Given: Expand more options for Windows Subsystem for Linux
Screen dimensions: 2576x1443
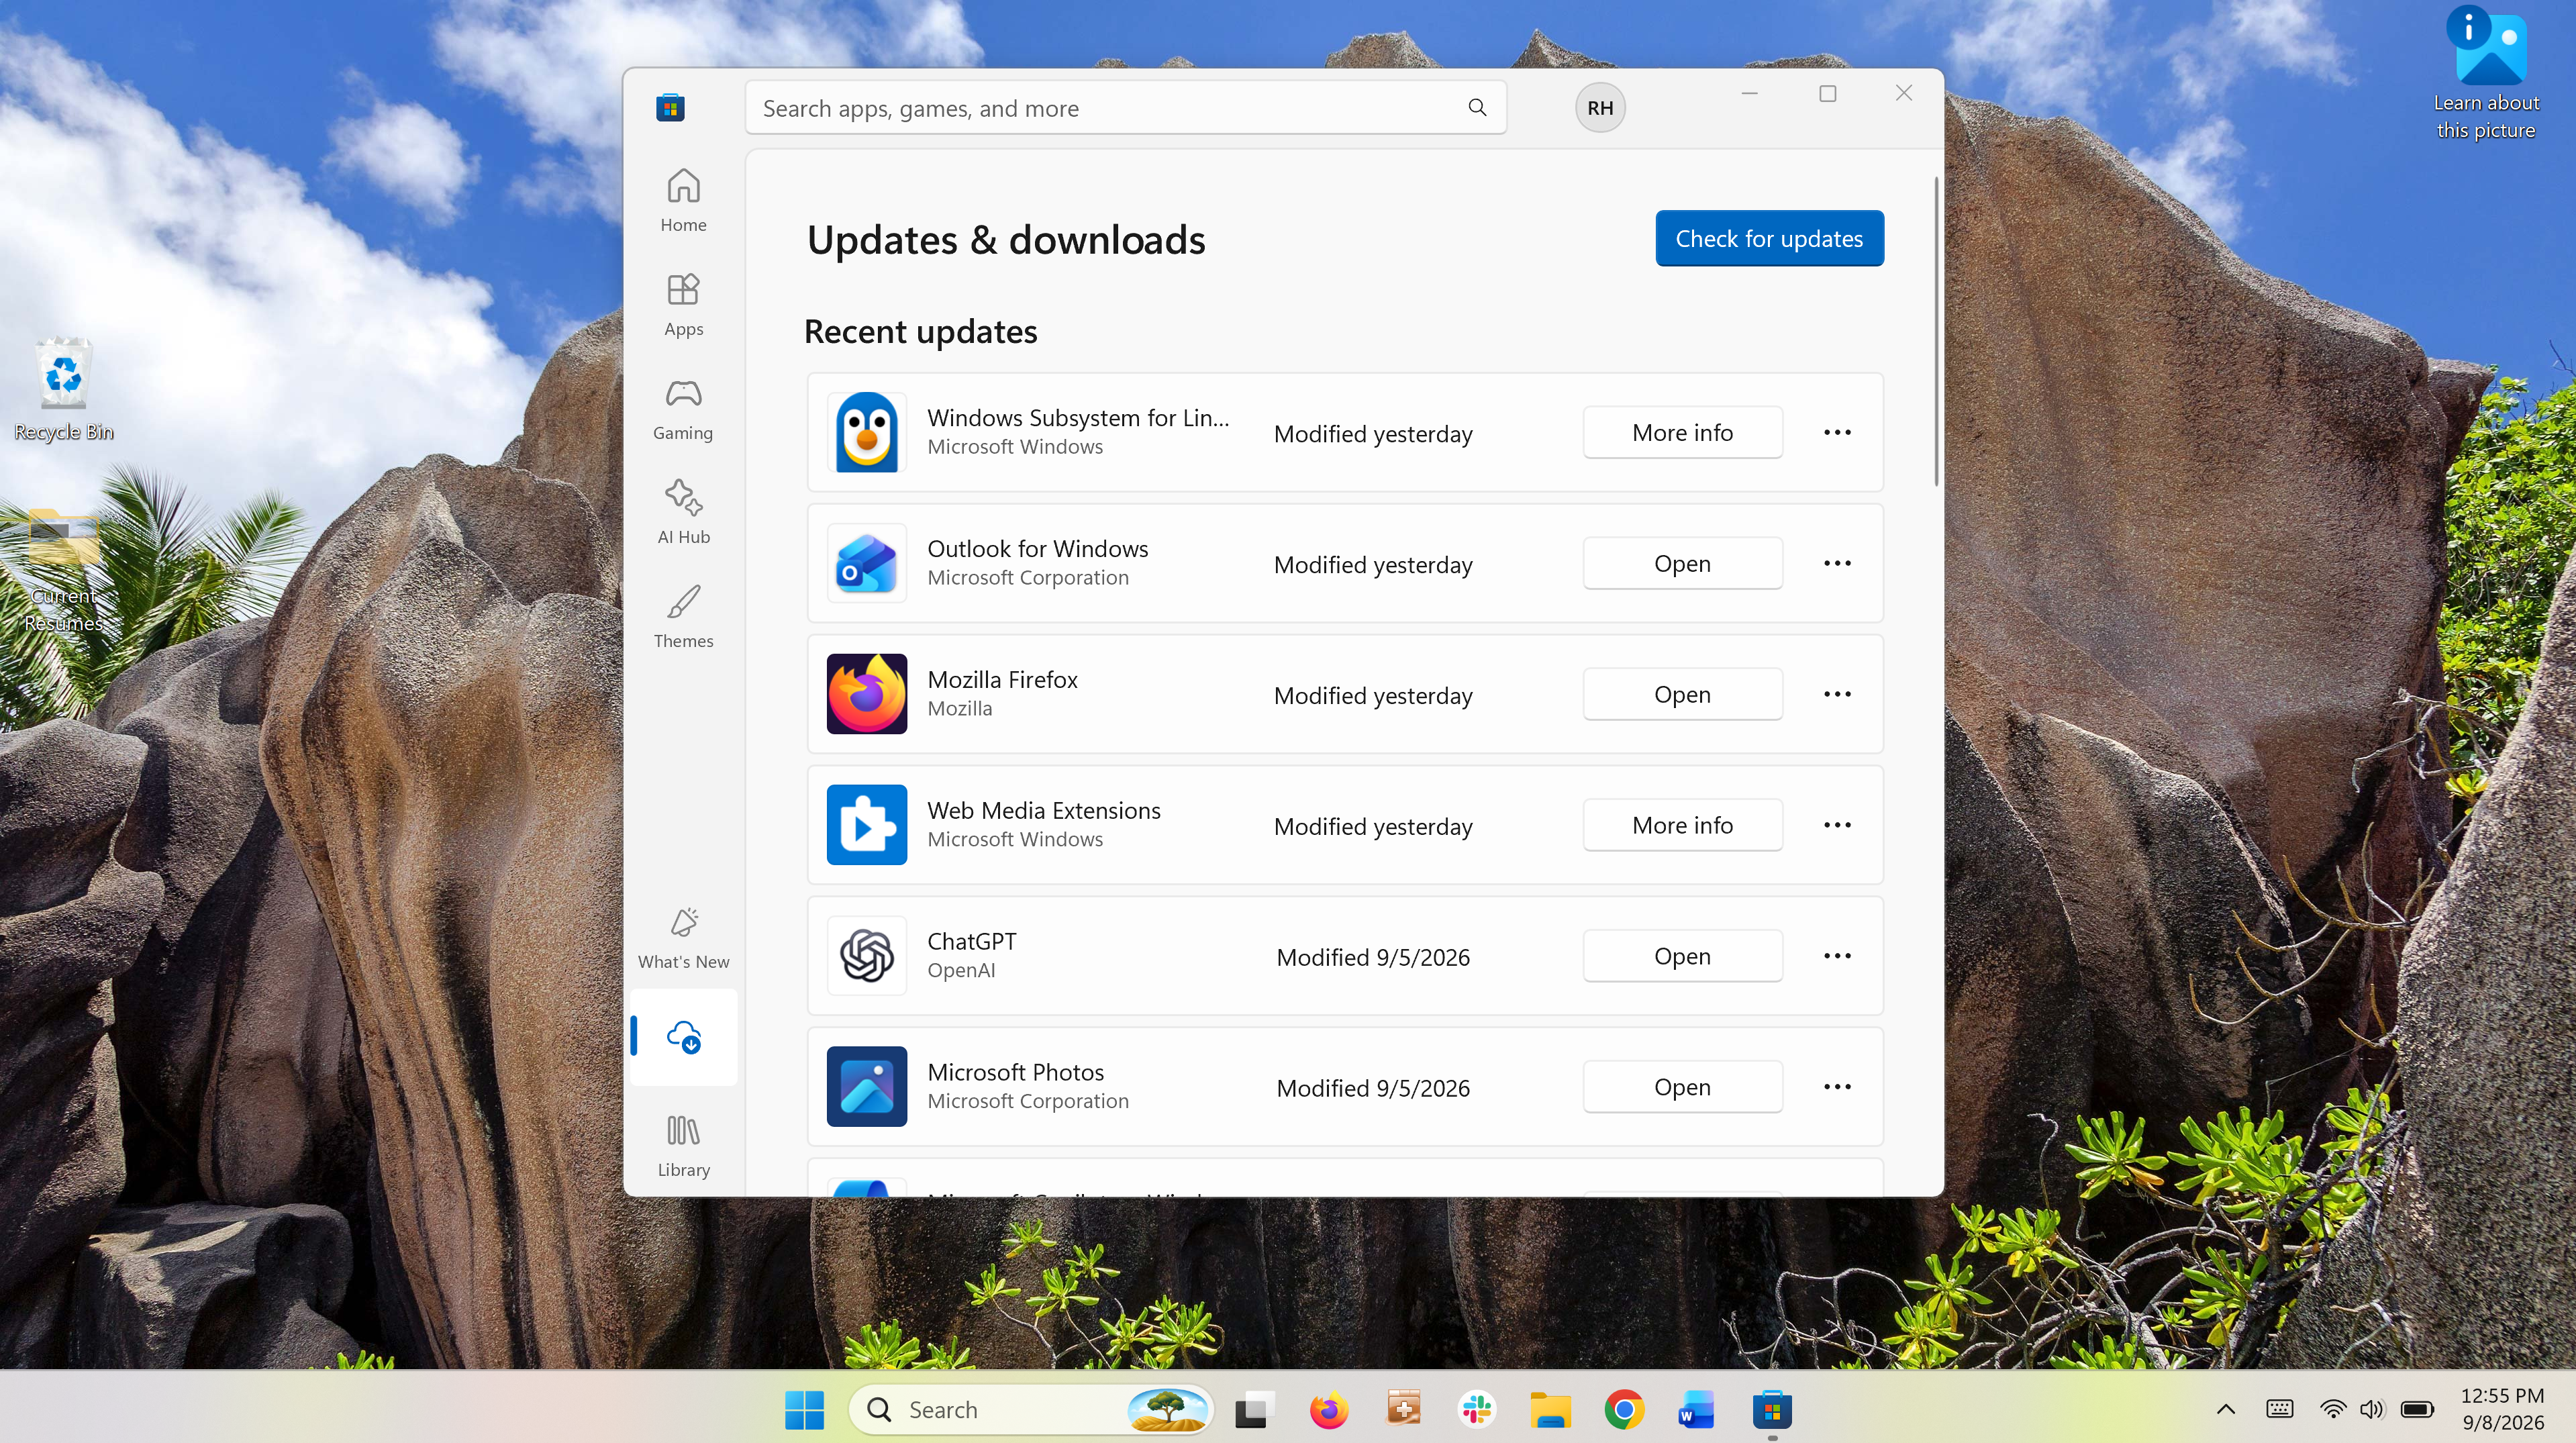Looking at the screenshot, I should (x=1837, y=432).
